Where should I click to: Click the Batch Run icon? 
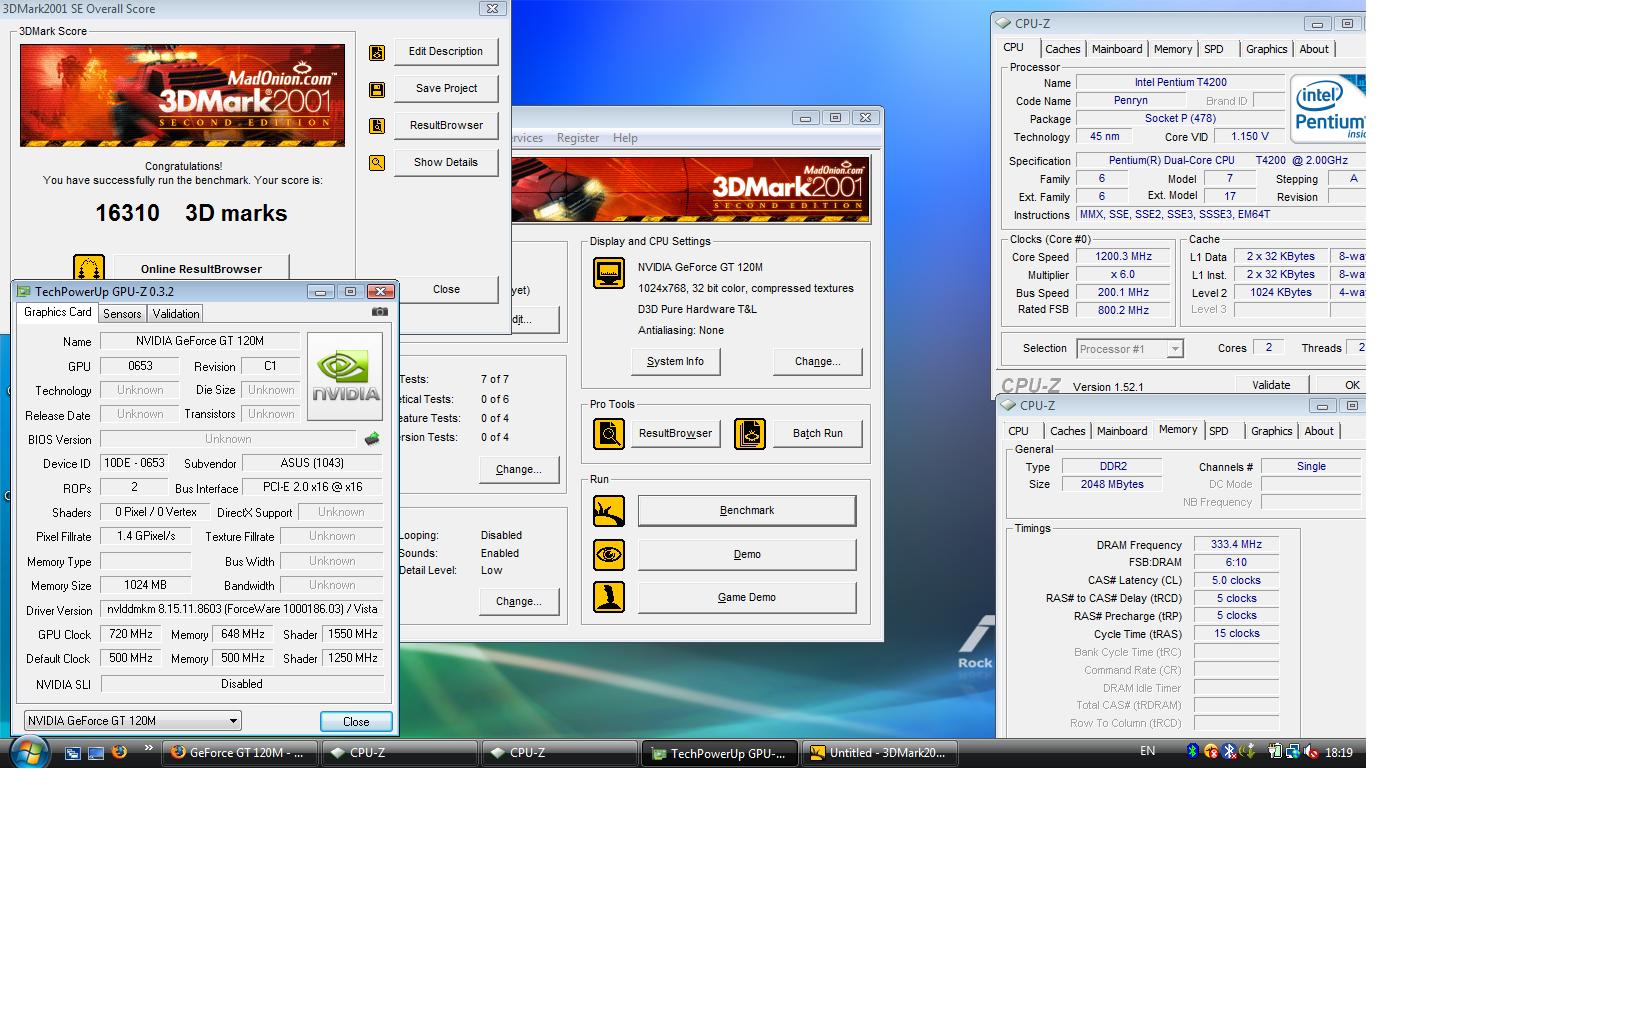(750, 433)
